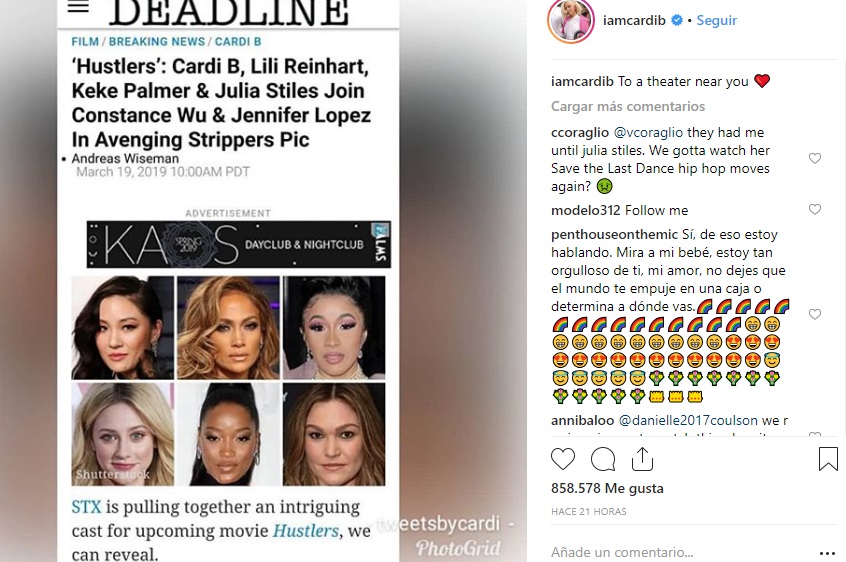846x562 pixels.
Task: Share the post via the upload arrow icon
Action: 642,459
